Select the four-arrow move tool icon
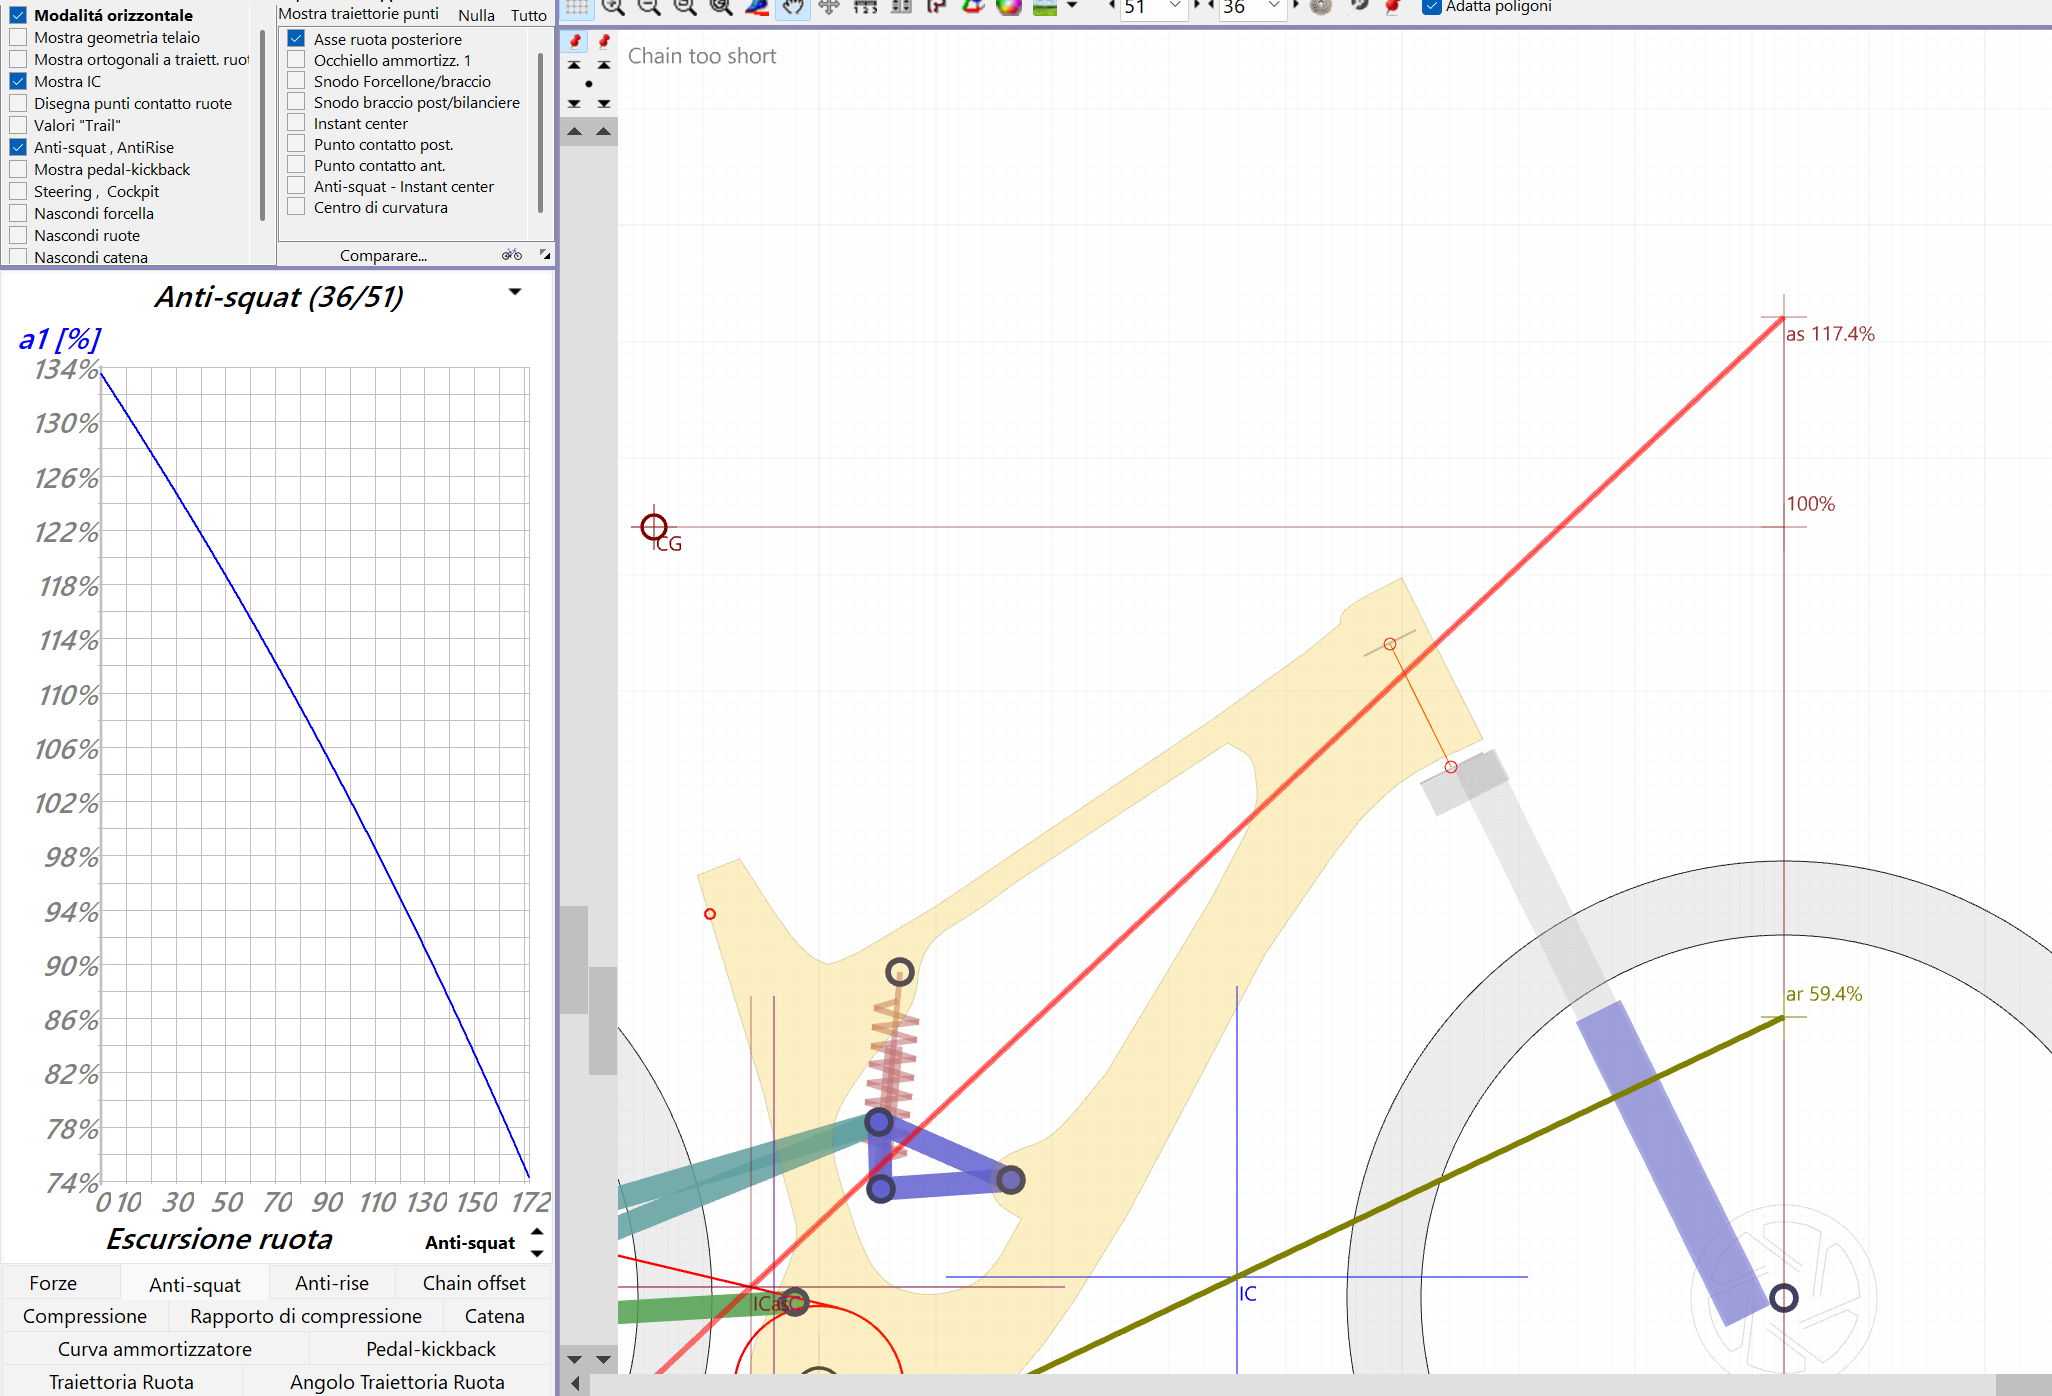This screenshot has width=2052, height=1396. (829, 7)
